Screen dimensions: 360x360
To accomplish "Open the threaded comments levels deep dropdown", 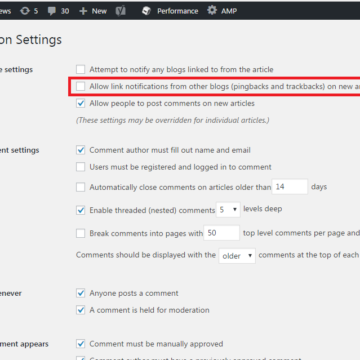I will click(x=228, y=210).
